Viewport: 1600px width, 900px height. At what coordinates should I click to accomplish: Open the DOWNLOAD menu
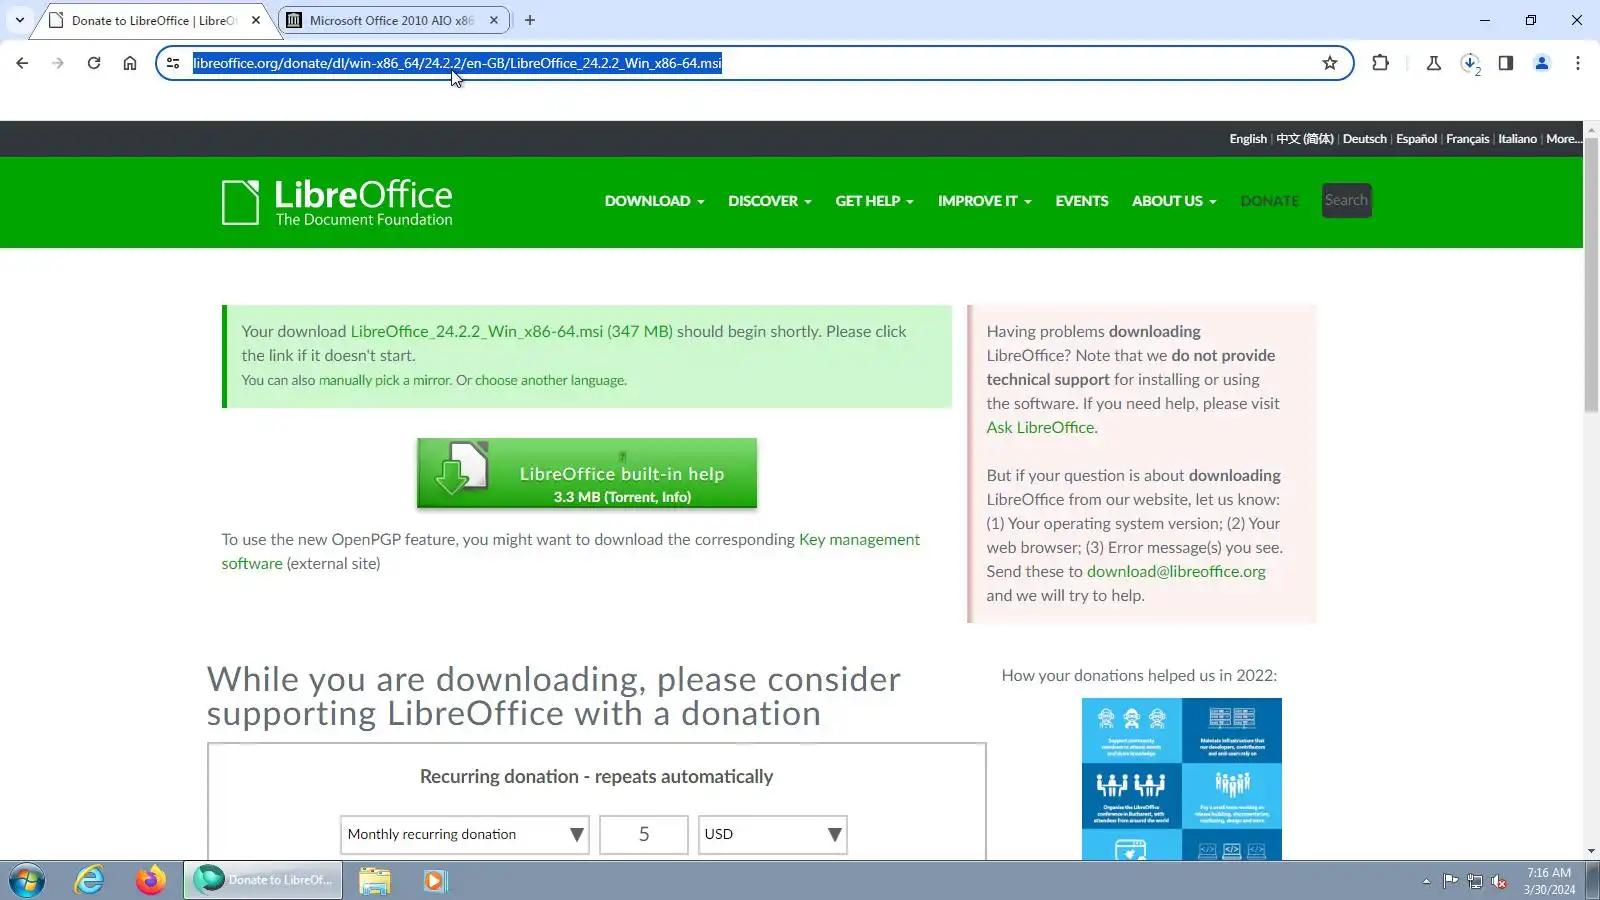coord(654,201)
